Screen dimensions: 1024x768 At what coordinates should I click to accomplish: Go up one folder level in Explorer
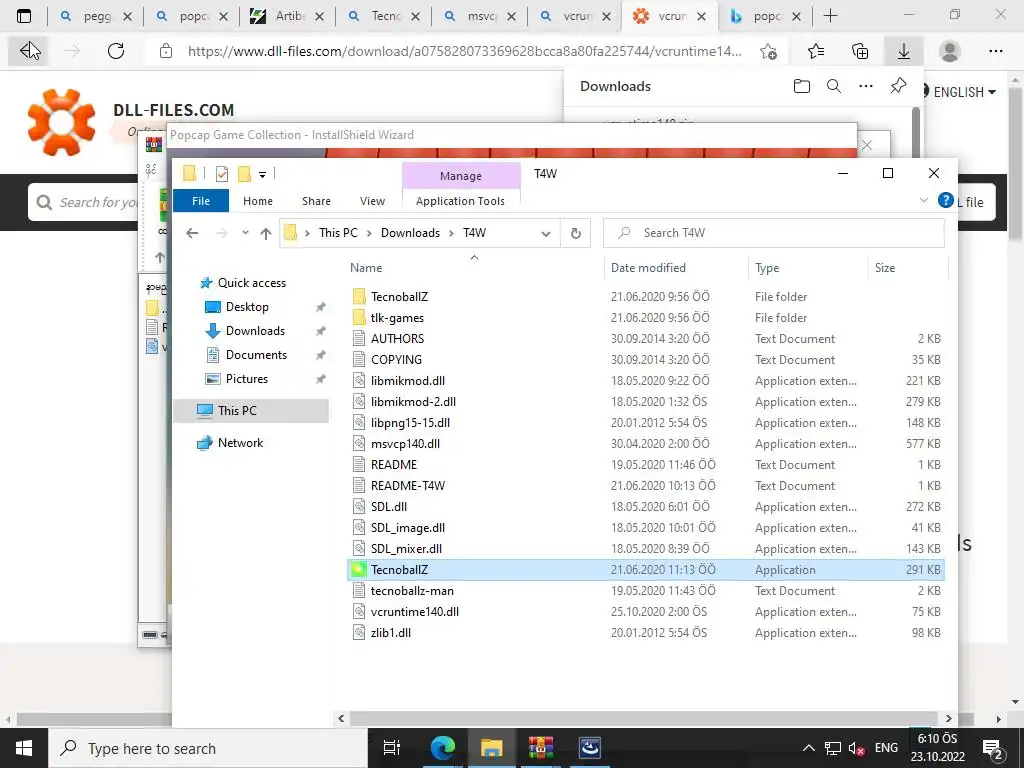[x=265, y=233]
